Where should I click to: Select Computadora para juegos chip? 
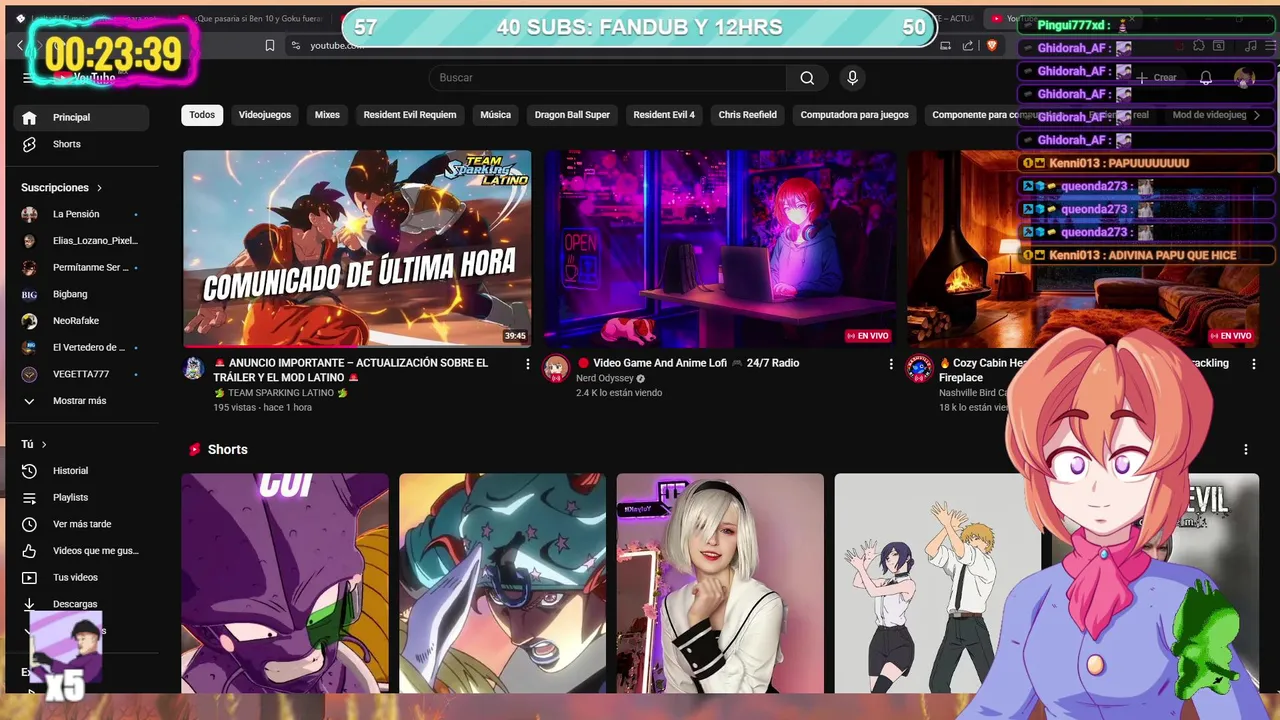click(x=855, y=115)
